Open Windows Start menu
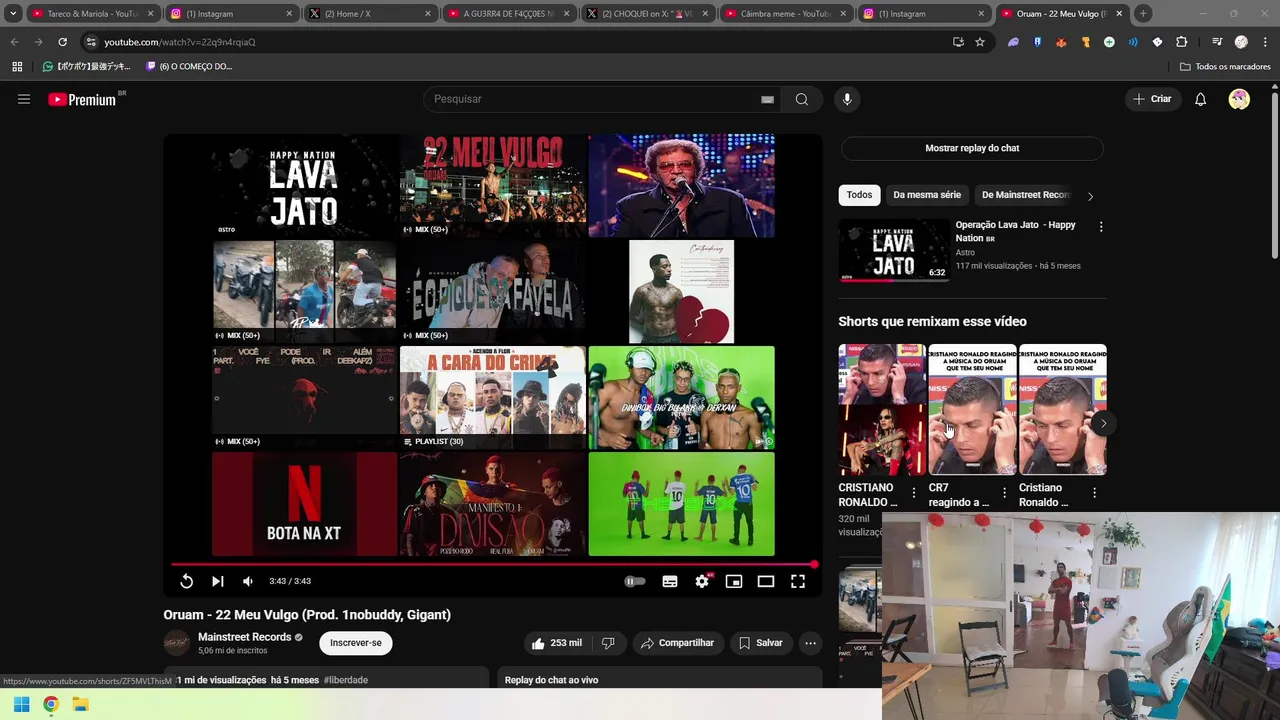Image resolution: width=1280 pixels, height=720 pixels. point(21,704)
